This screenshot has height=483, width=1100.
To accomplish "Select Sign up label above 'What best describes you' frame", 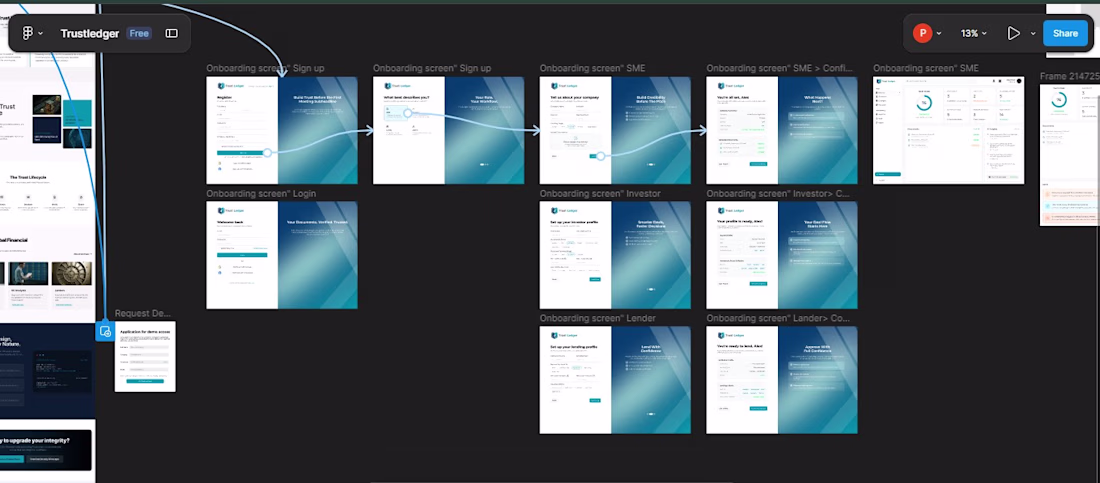I will (432, 68).
